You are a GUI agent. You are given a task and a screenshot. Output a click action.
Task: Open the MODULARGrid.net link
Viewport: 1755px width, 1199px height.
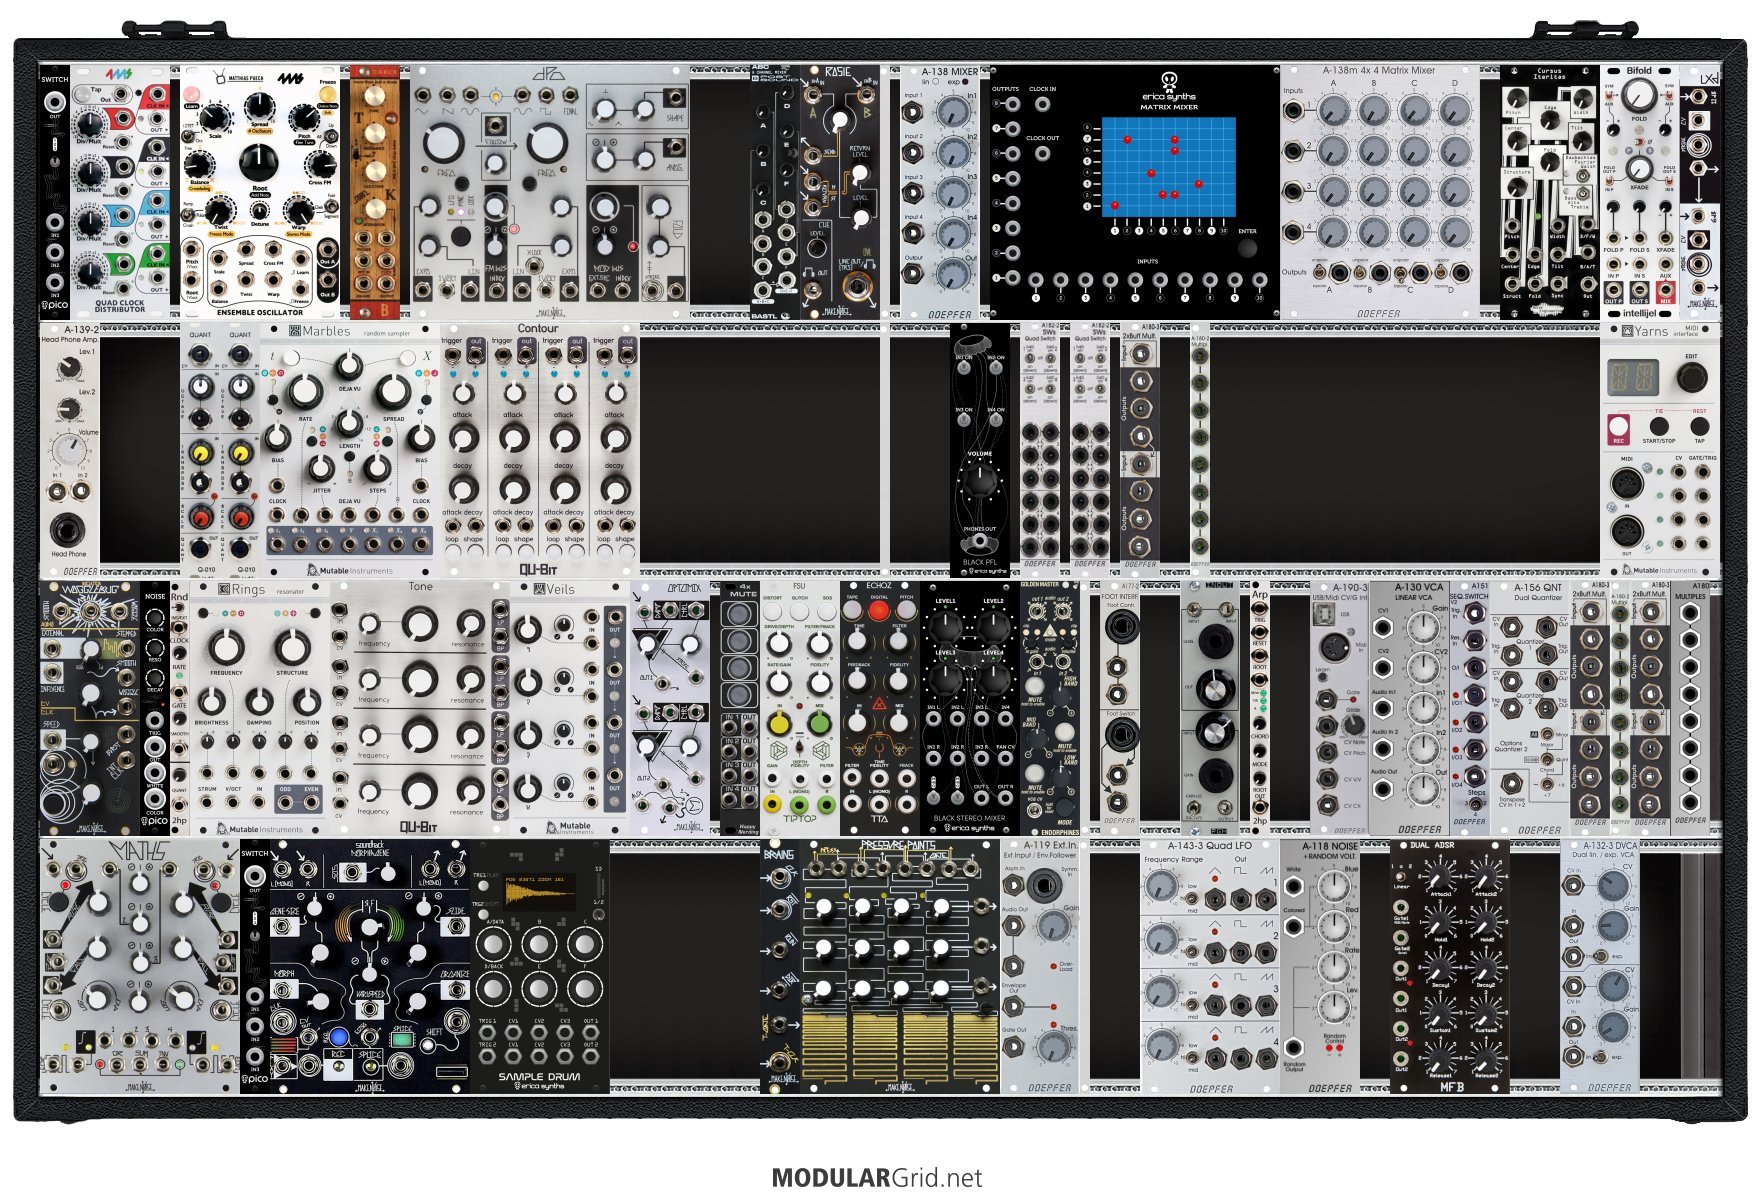pos(877,1177)
